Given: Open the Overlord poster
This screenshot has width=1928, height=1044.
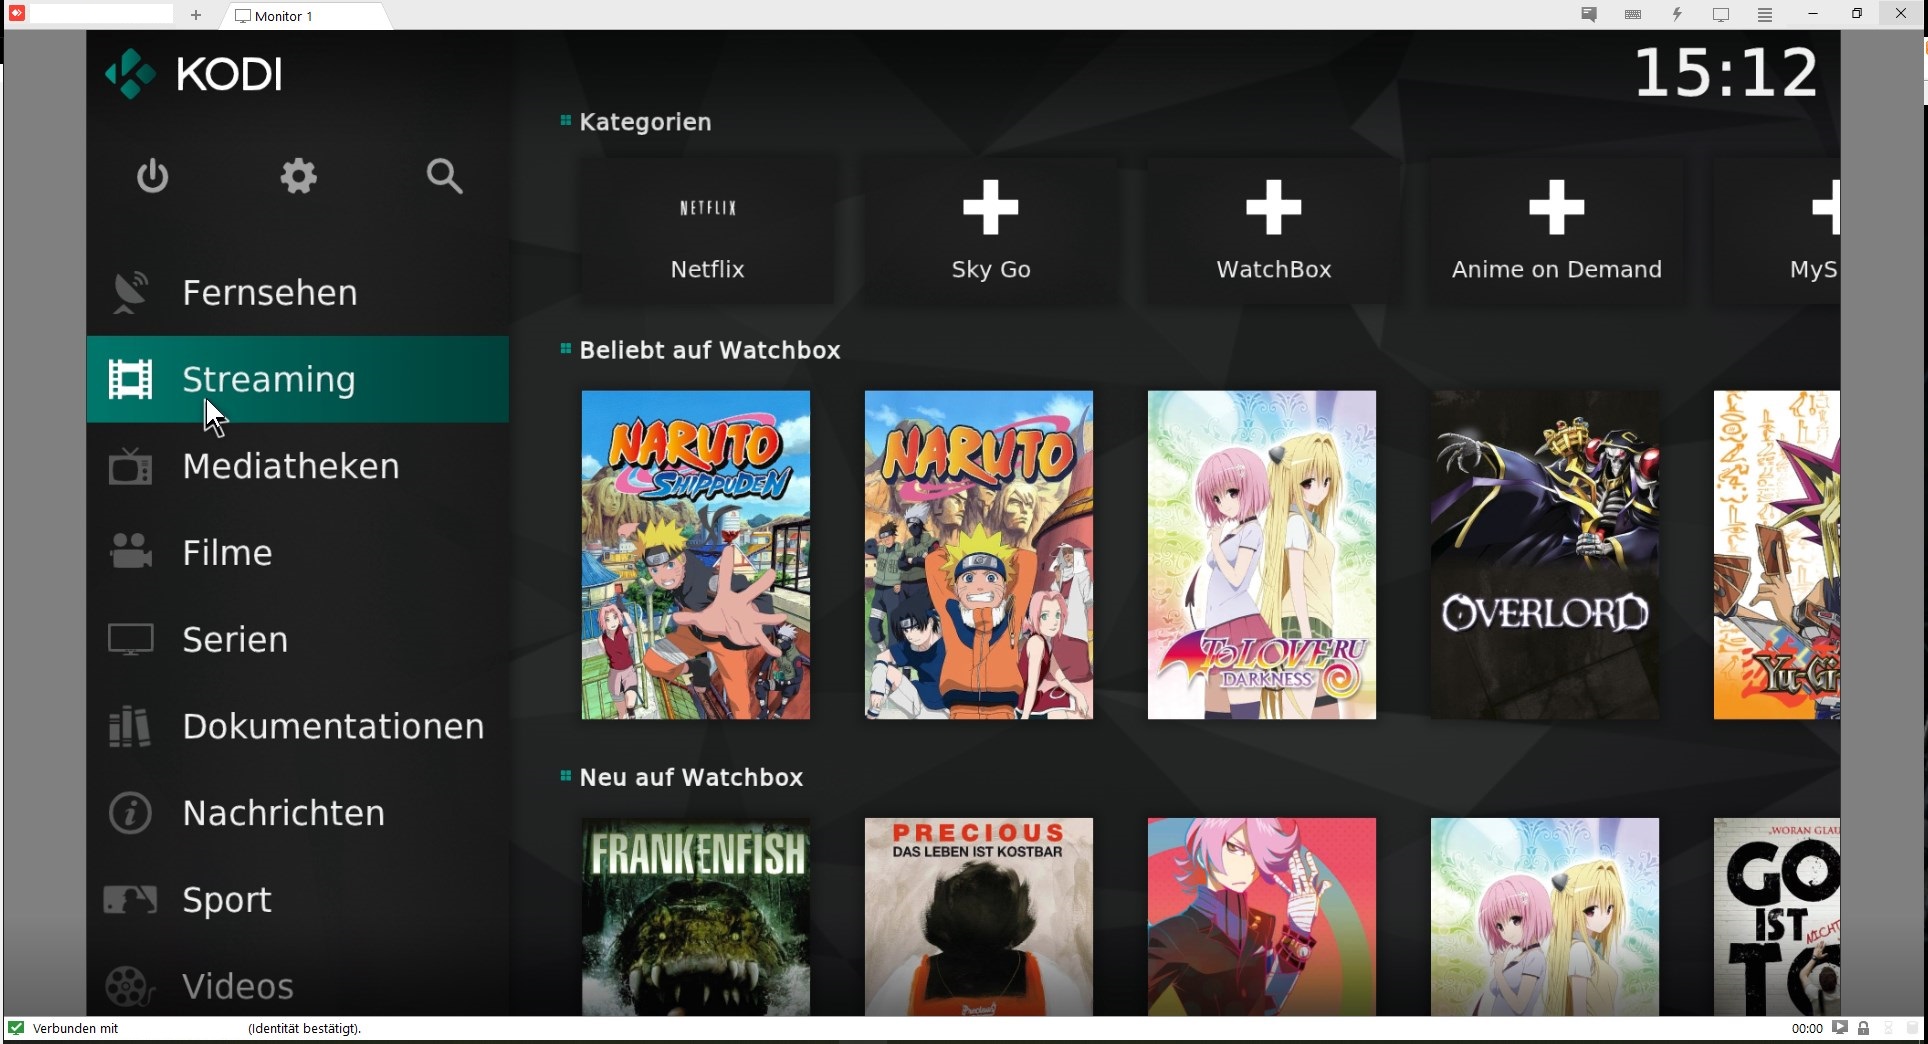Looking at the screenshot, I should click(x=1545, y=555).
